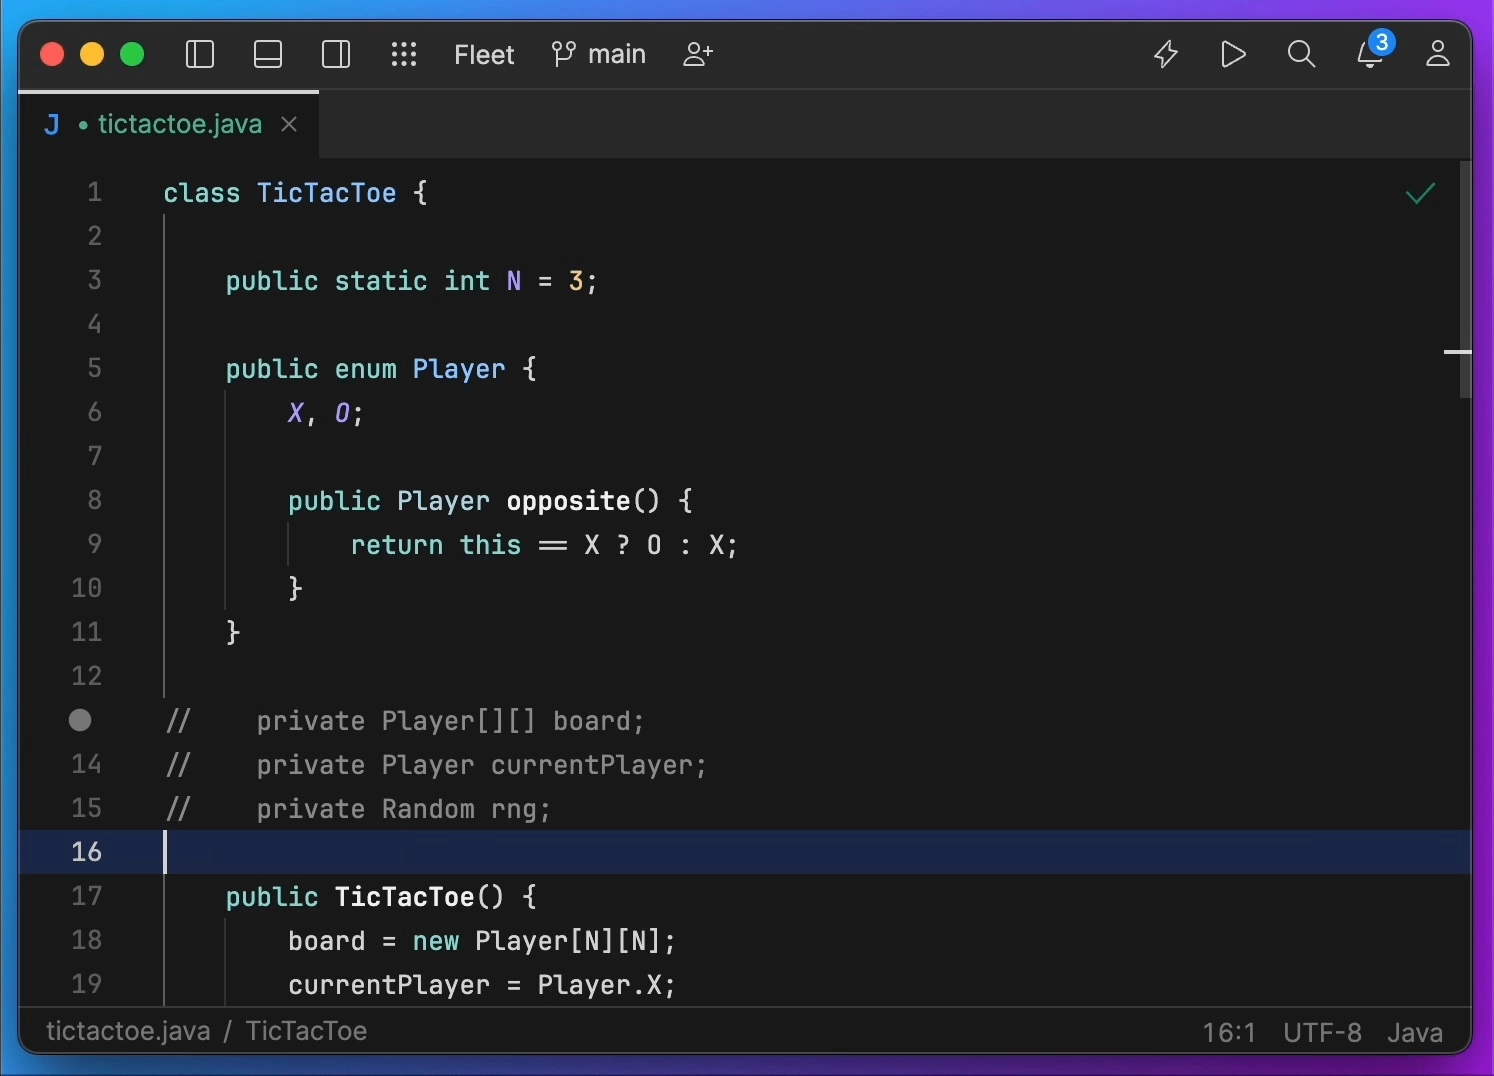Click the lightning bolt Smart Mode icon

click(1166, 54)
